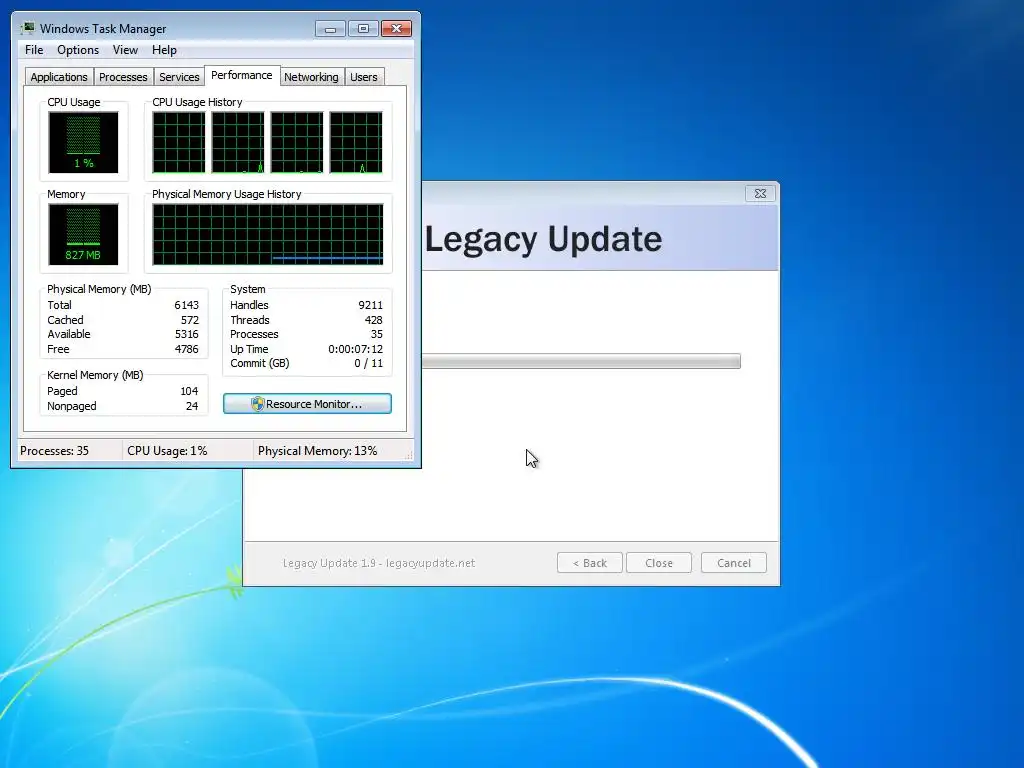The height and width of the screenshot is (768, 1024).
Task: Open the View menu
Action: click(x=125, y=50)
